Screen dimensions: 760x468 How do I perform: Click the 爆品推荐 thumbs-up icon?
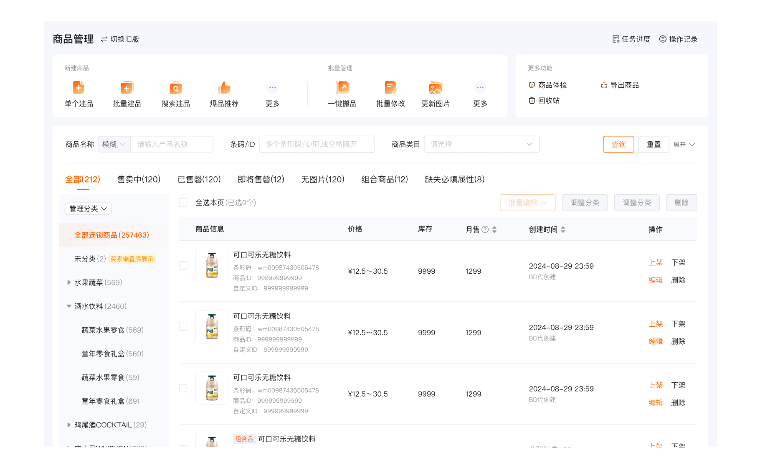pyautogui.click(x=224, y=88)
